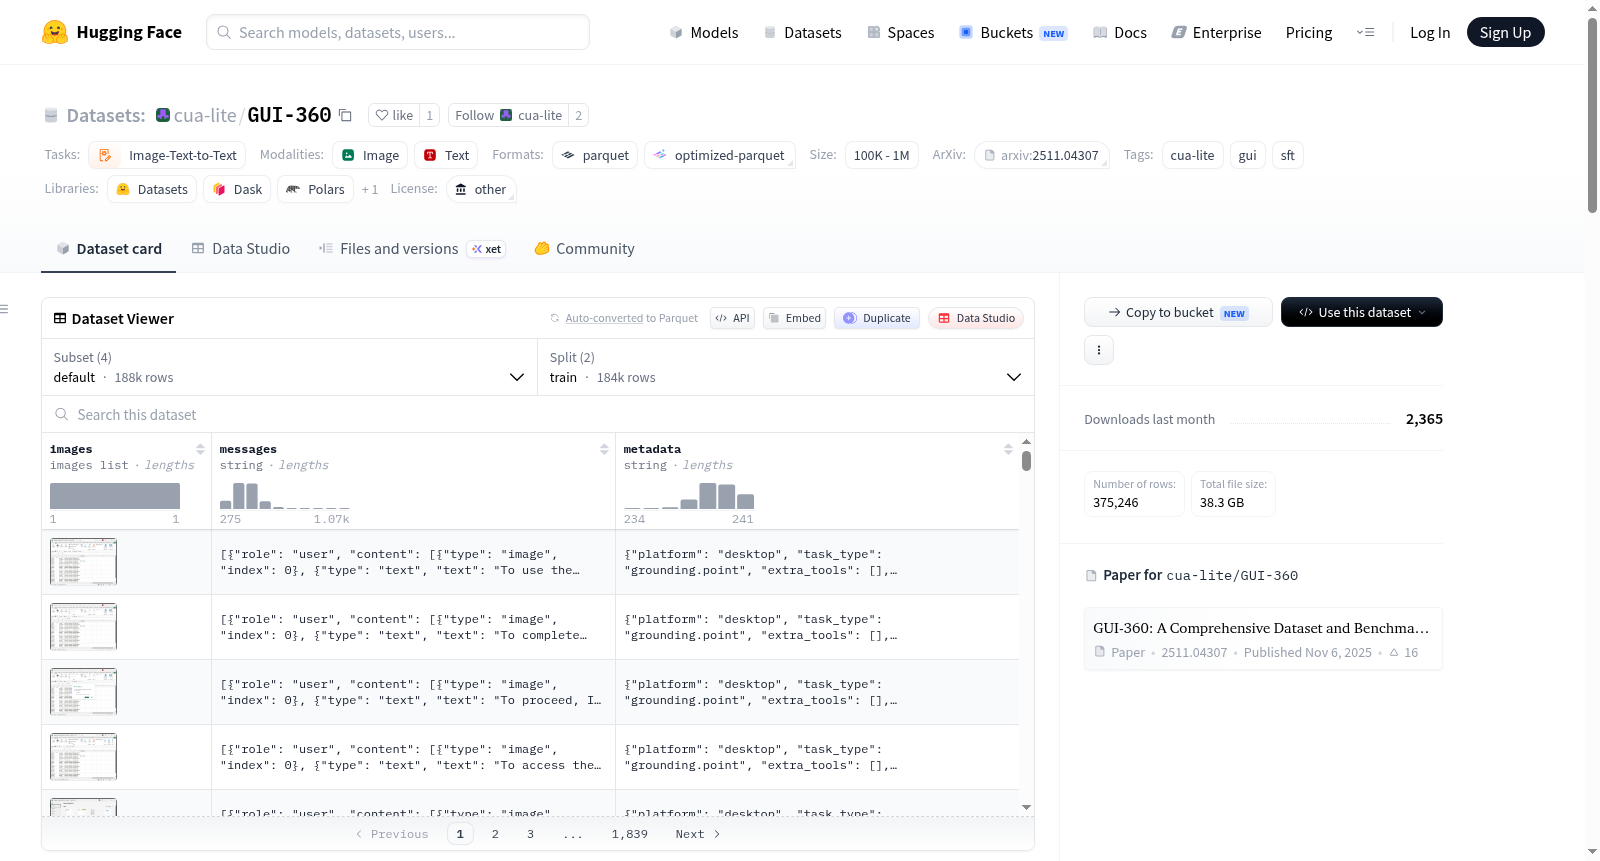The width and height of the screenshot is (1600, 861).
Task: Open main navigation overflow menu icon
Action: click(1365, 32)
